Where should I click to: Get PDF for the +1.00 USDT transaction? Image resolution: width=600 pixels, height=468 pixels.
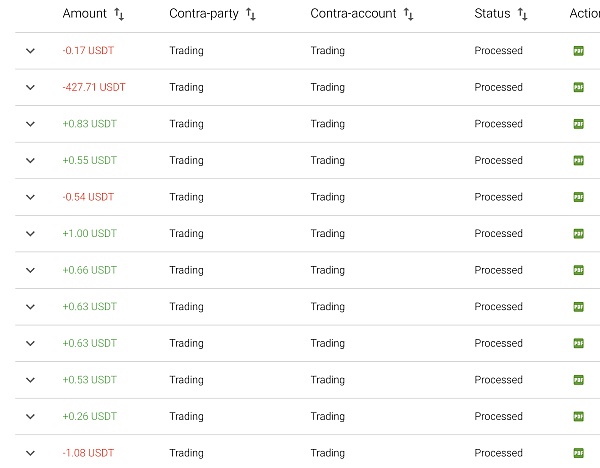tap(578, 233)
